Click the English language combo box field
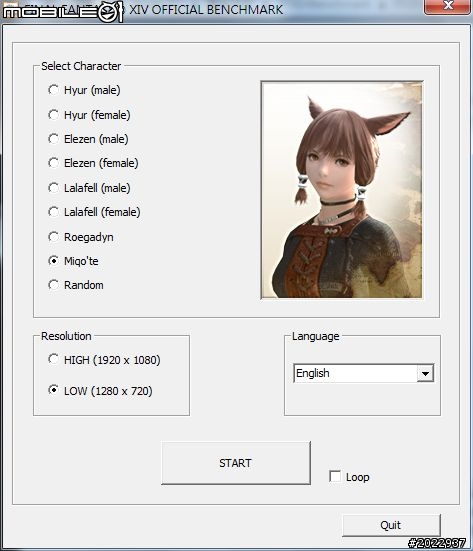This screenshot has height=551, width=473. 363,373
